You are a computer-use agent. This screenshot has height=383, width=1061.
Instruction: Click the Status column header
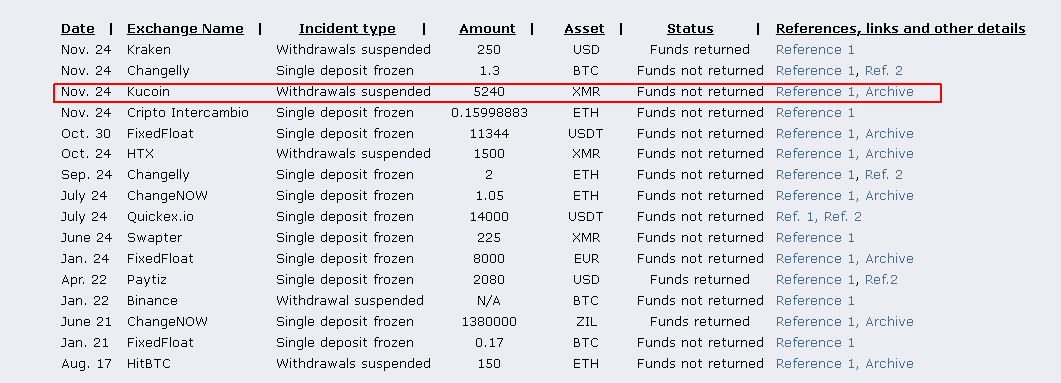click(x=690, y=28)
